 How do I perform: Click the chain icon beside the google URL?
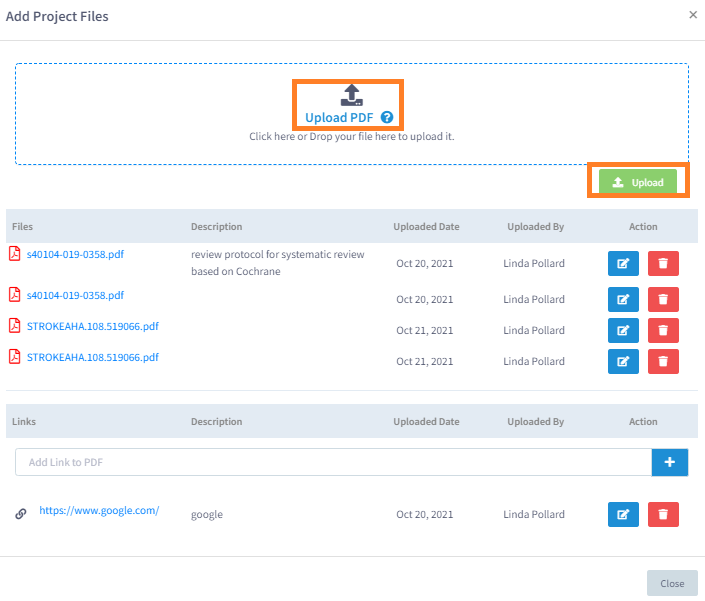pyautogui.click(x=21, y=514)
